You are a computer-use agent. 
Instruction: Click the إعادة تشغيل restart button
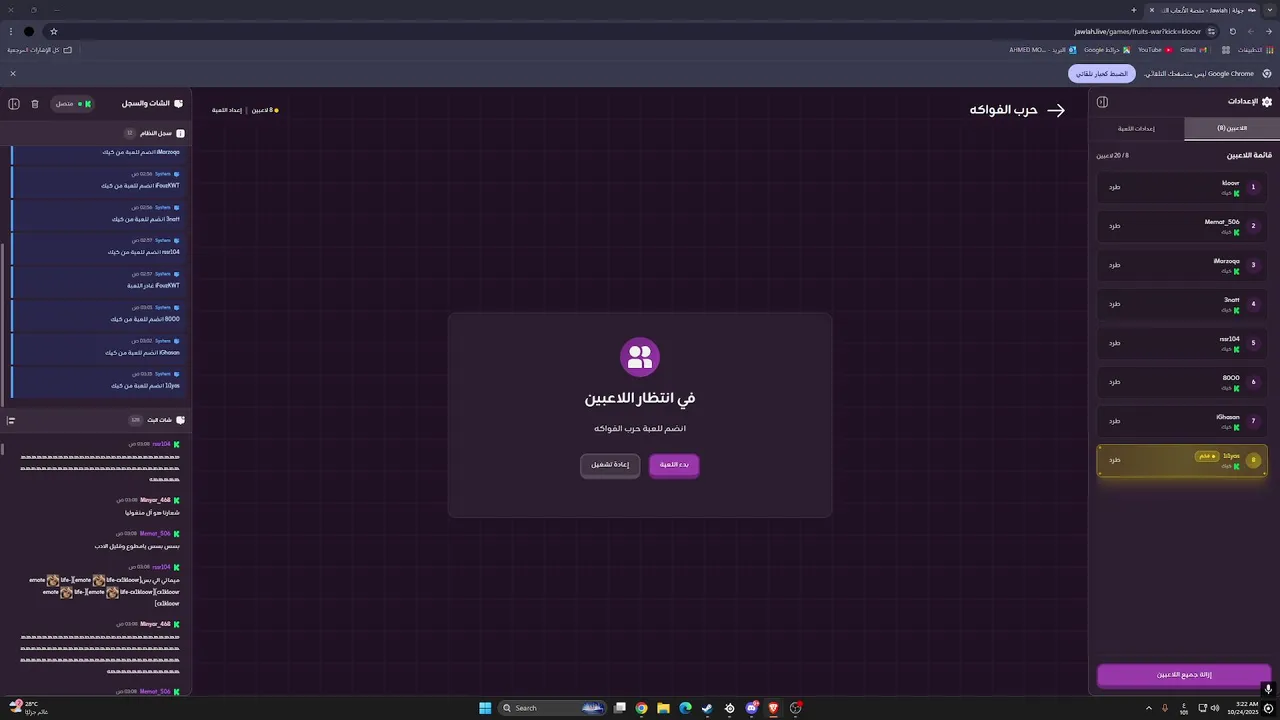[x=610, y=465]
